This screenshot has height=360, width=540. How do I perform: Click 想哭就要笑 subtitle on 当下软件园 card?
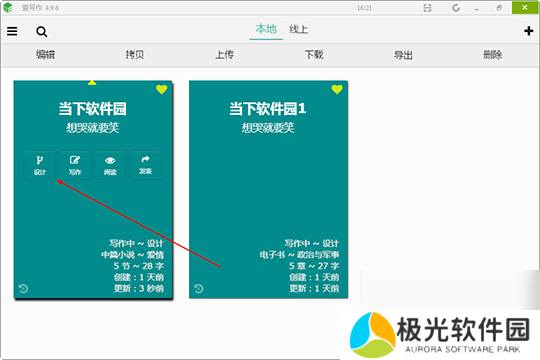(93, 128)
